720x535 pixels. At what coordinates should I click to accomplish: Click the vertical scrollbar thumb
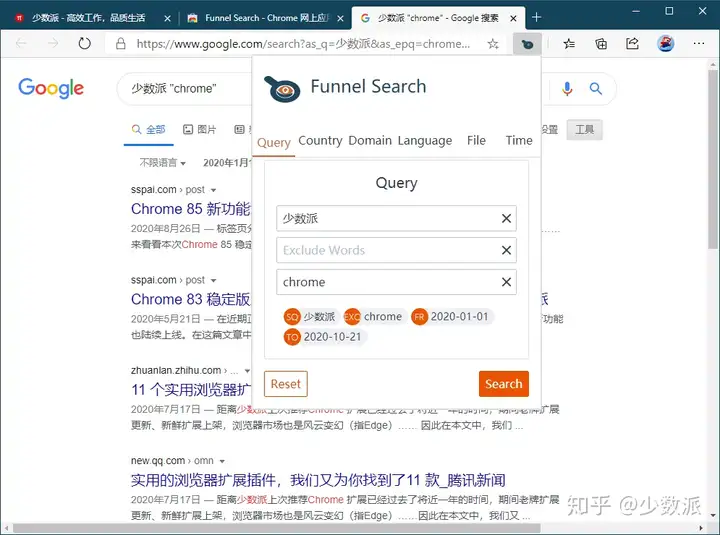pyautogui.click(x=712, y=158)
